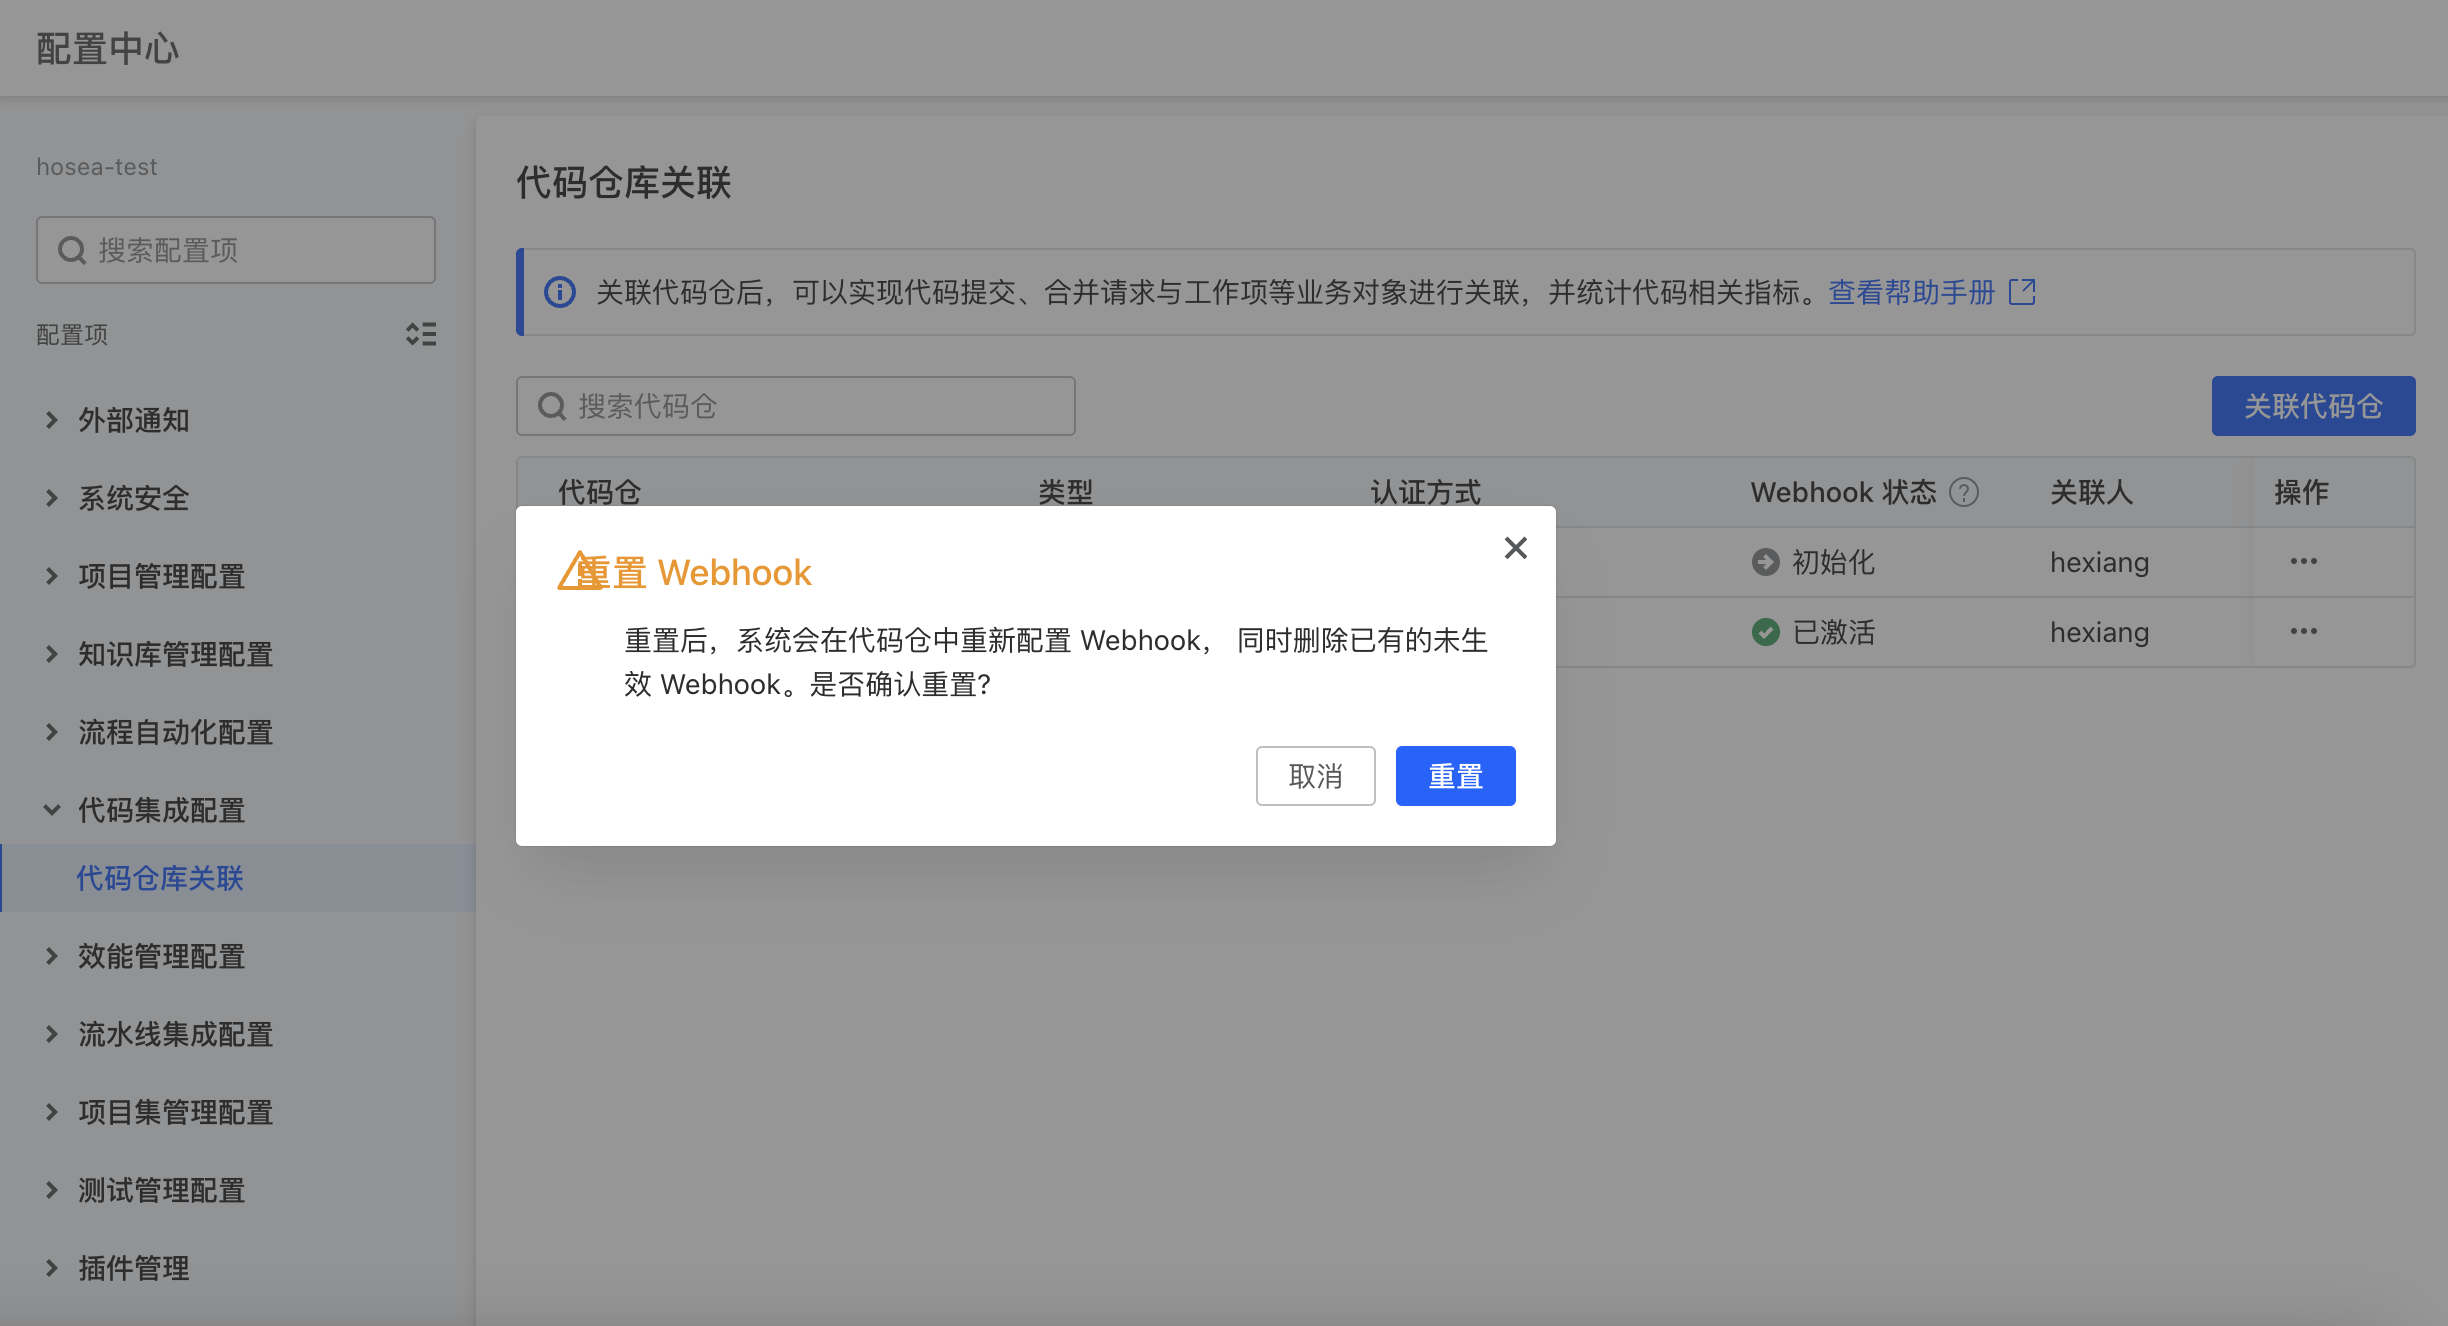Click the 认证方式 column header
The image size is (2448, 1326).
coord(1425,492)
